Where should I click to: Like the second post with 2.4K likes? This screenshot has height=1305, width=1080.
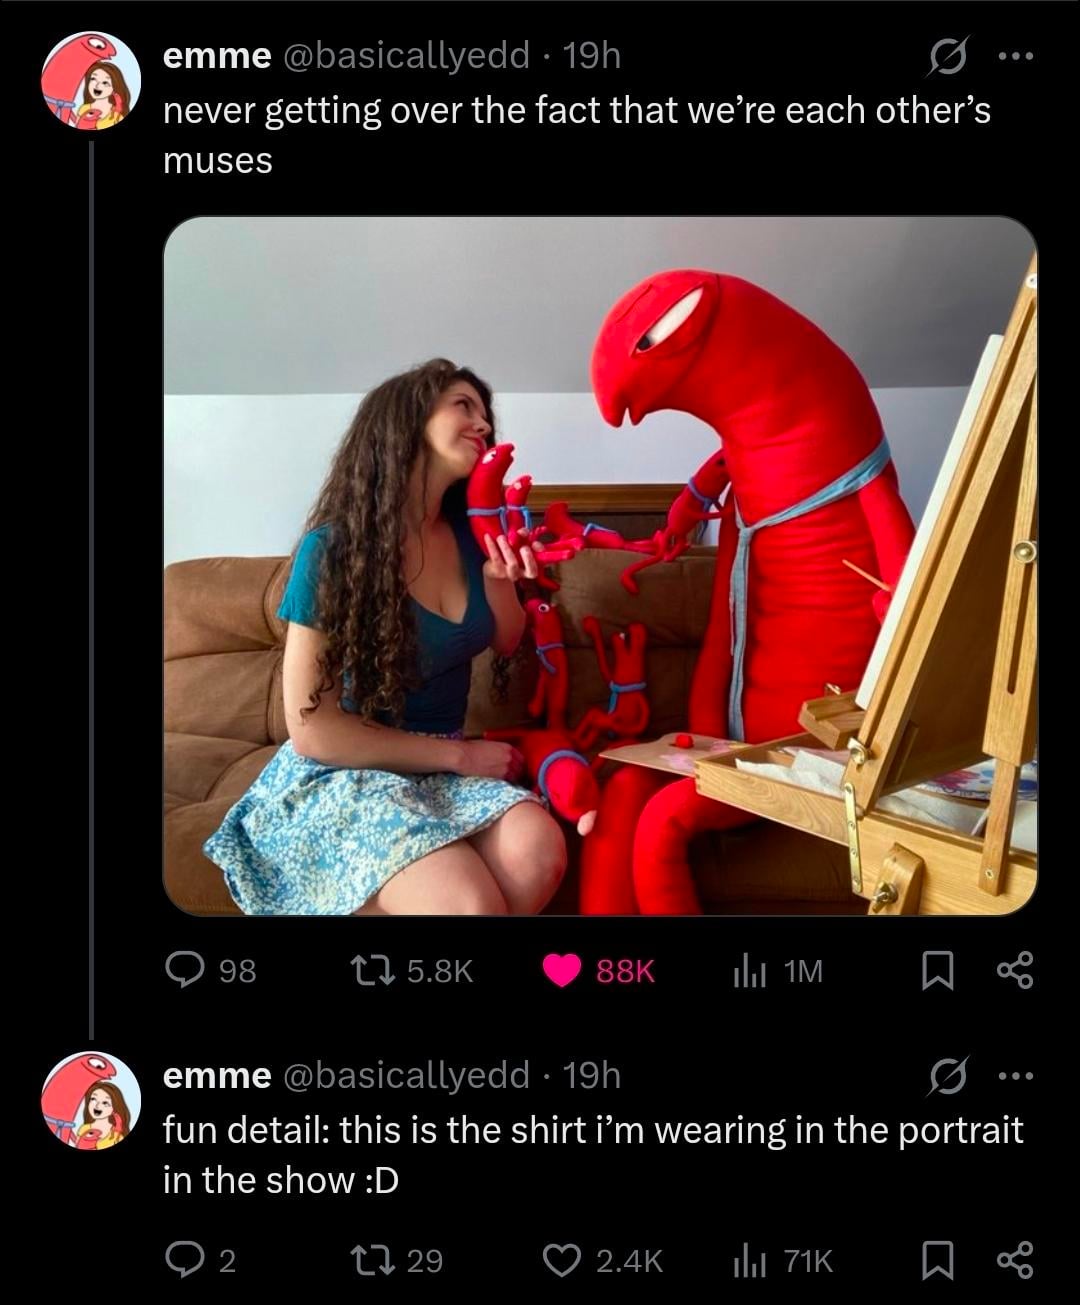pyautogui.click(x=558, y=1260)
